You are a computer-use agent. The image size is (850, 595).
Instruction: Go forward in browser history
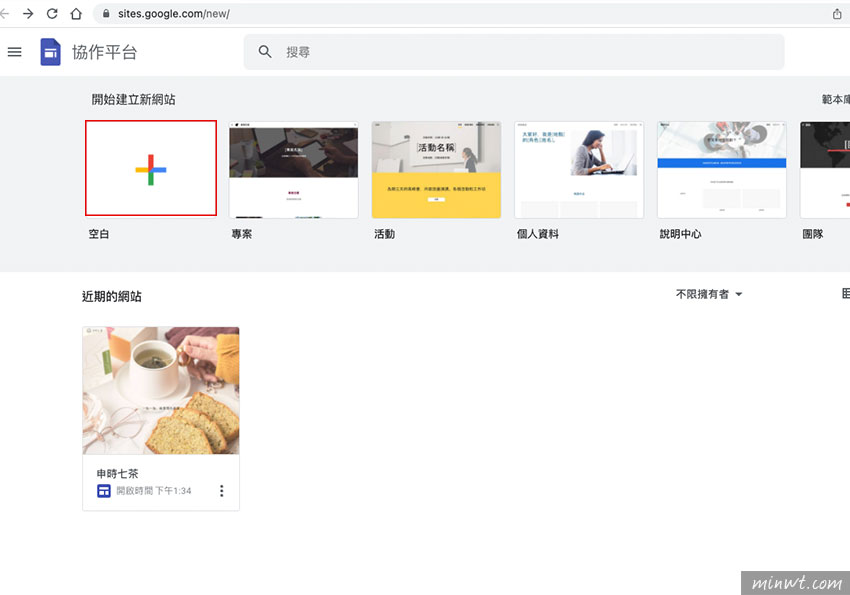tap(28, 14)
